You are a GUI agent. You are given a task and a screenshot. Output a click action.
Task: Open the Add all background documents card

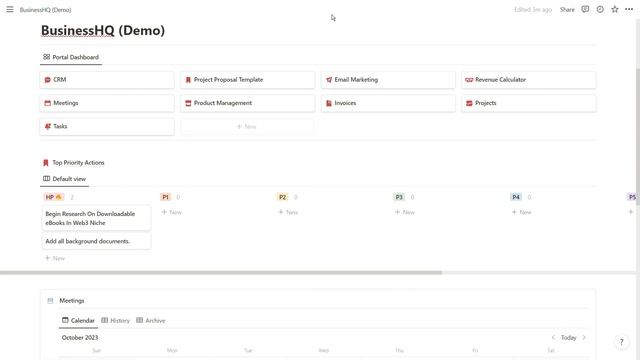(x=96, y=241)
